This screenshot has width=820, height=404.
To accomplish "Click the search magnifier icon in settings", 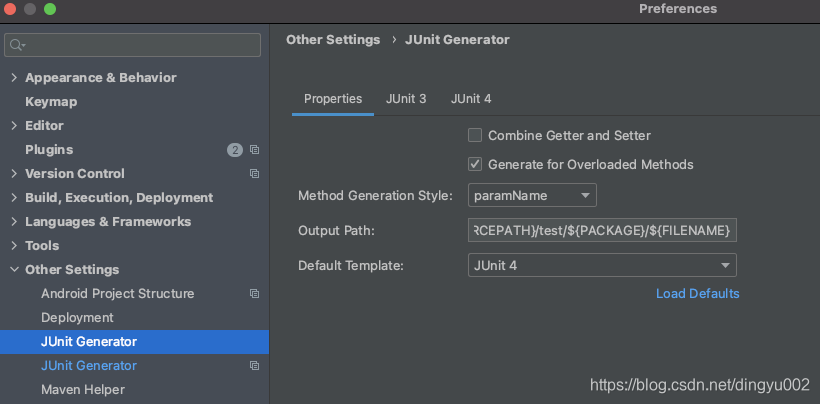I will [x=16, y=45].
